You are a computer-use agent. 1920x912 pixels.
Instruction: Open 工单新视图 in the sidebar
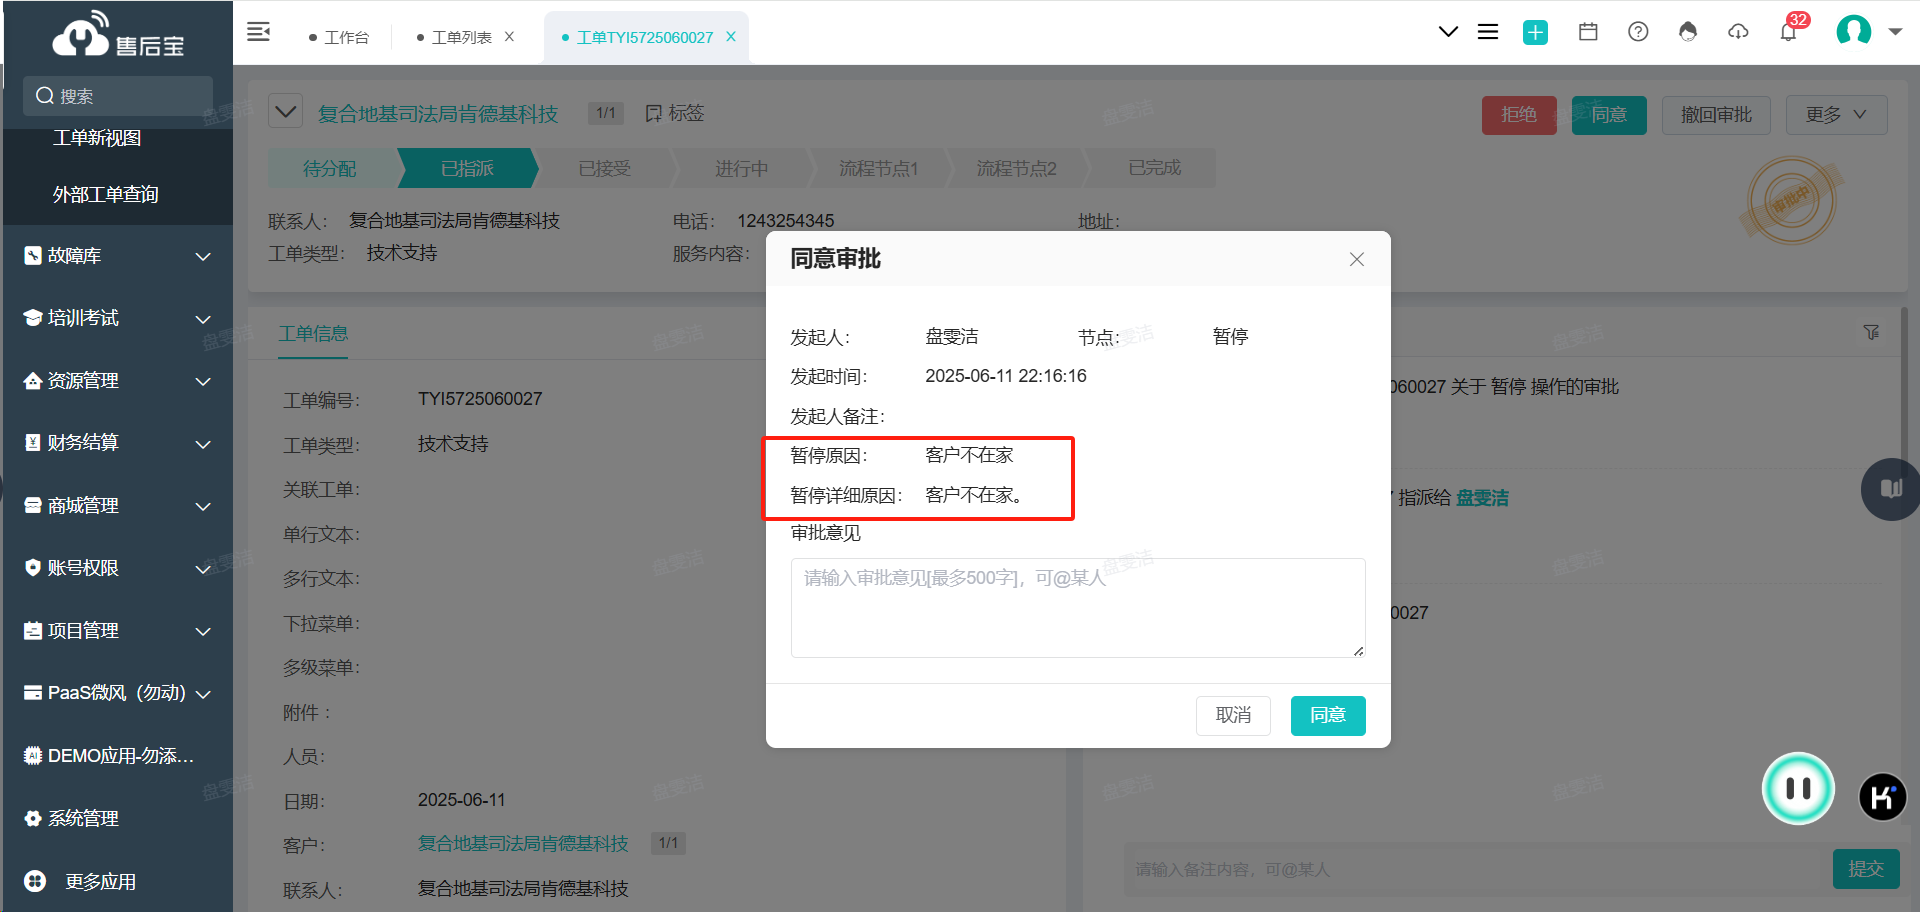coord(97,138)
